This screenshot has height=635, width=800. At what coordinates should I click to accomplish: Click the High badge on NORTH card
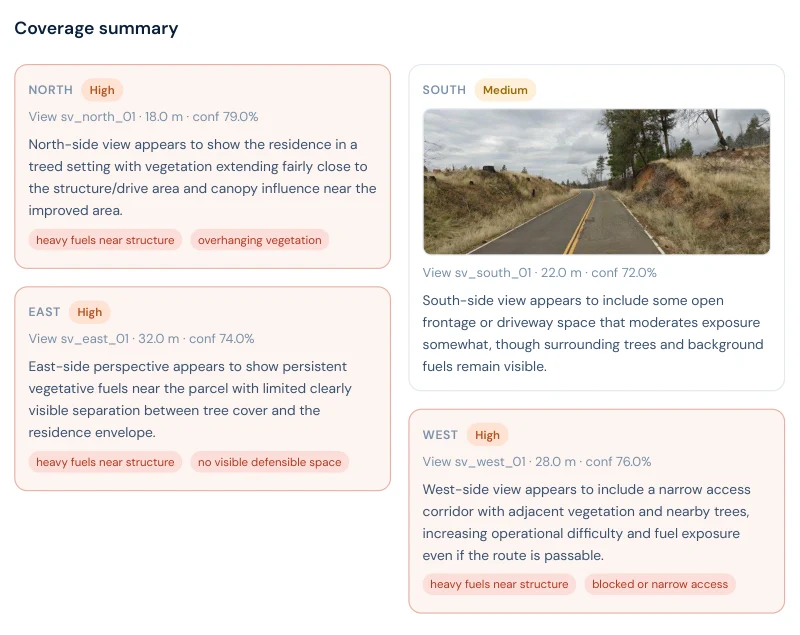(102, 90)
